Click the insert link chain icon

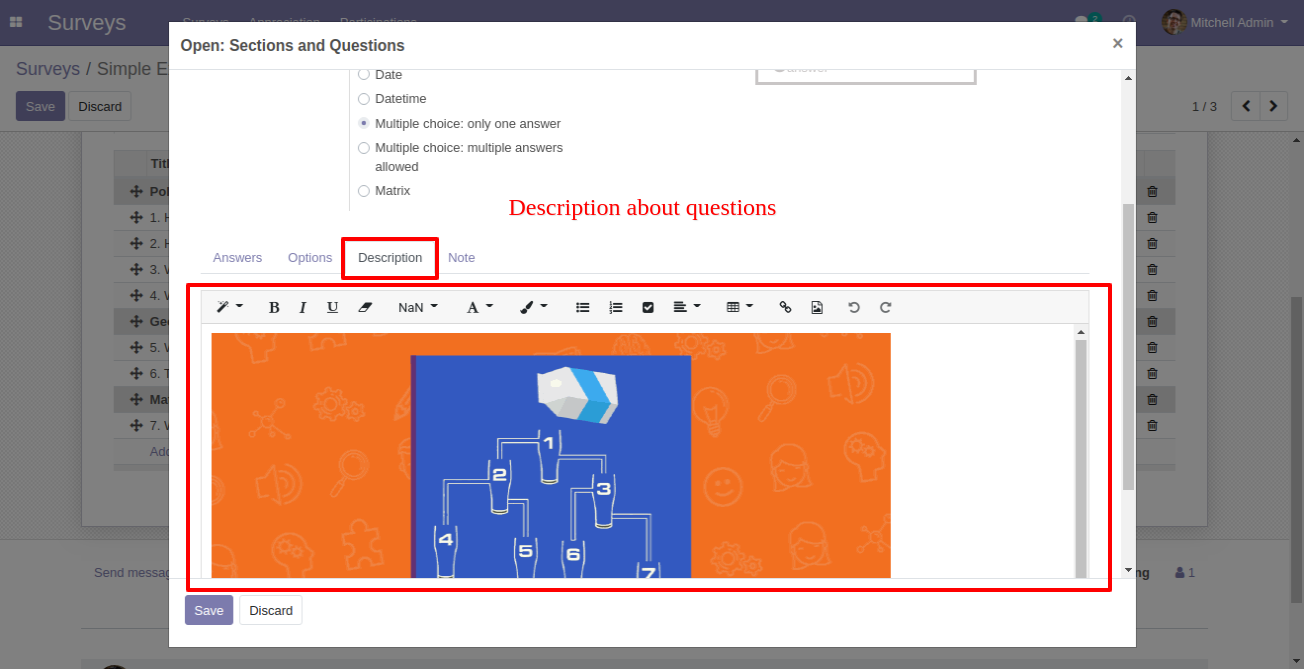pos(785,307)
